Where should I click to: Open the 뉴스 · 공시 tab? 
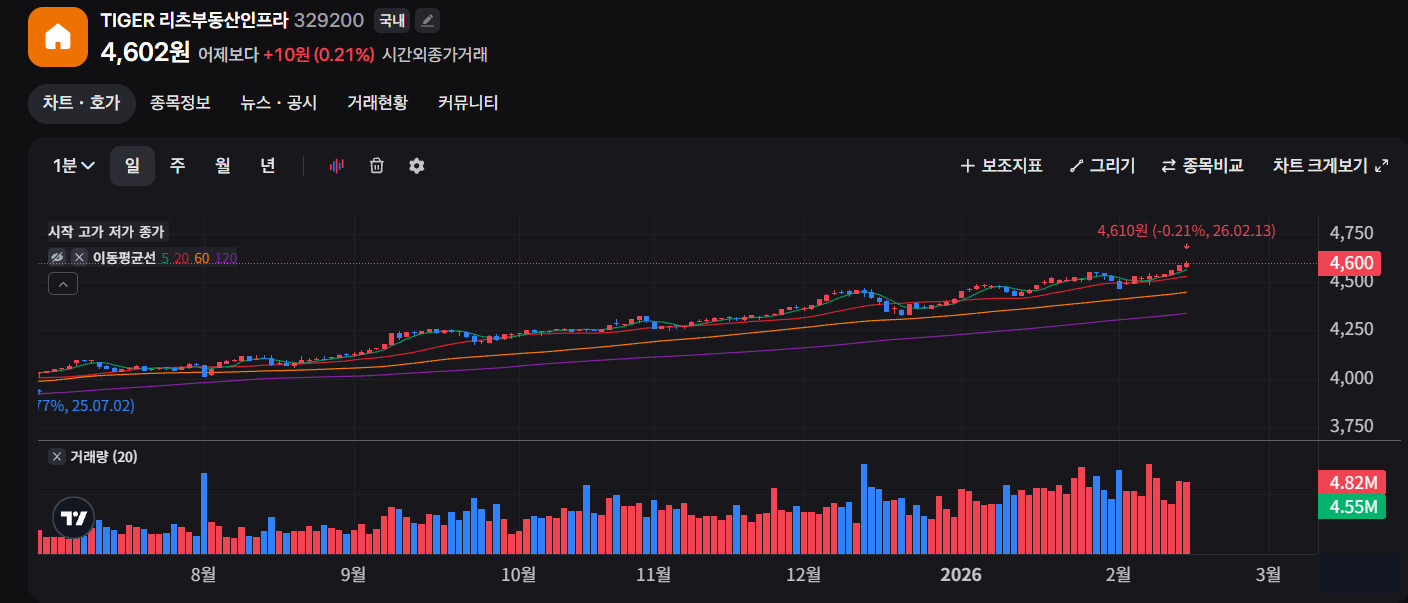(x=278, y=103)
